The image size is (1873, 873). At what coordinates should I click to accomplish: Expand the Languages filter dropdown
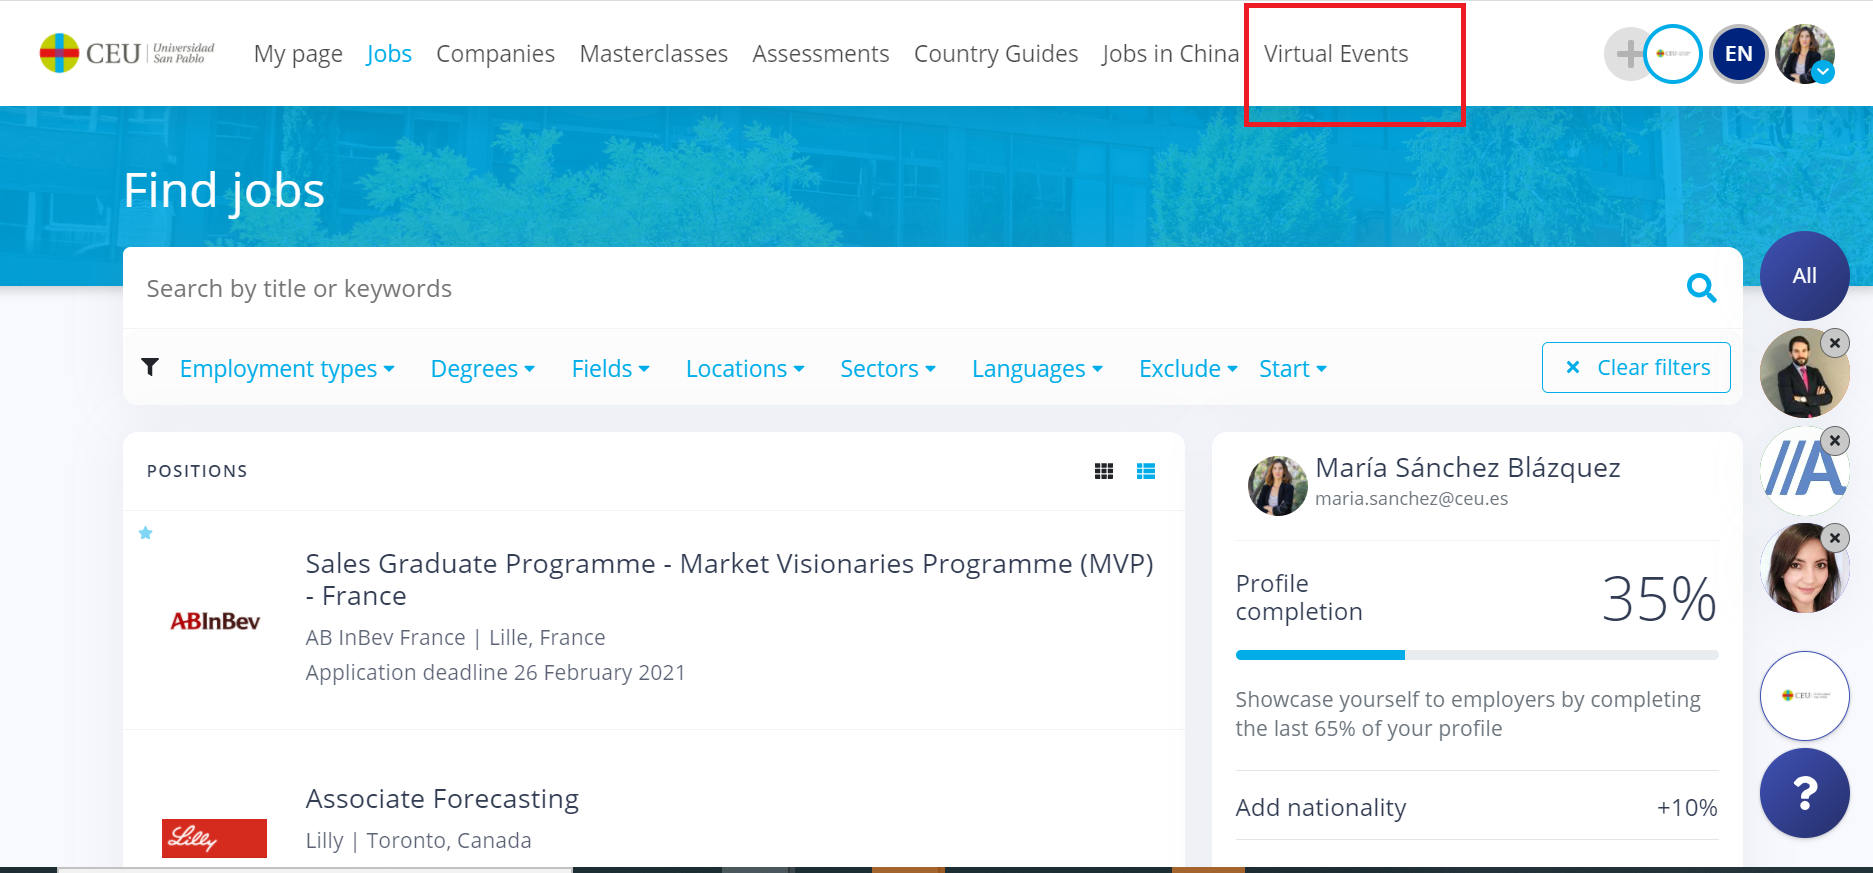(x=1037, y=369)
